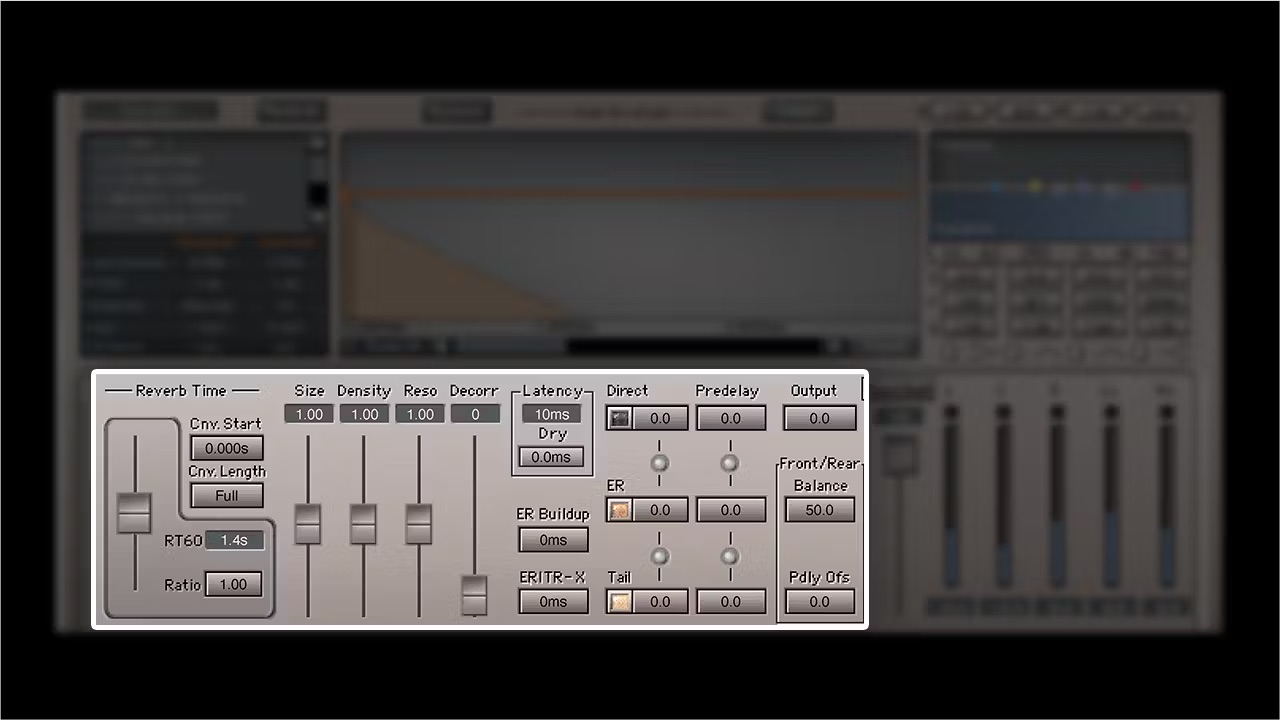
Task: Click the Tail gain value field
Action: click(660, 602)
